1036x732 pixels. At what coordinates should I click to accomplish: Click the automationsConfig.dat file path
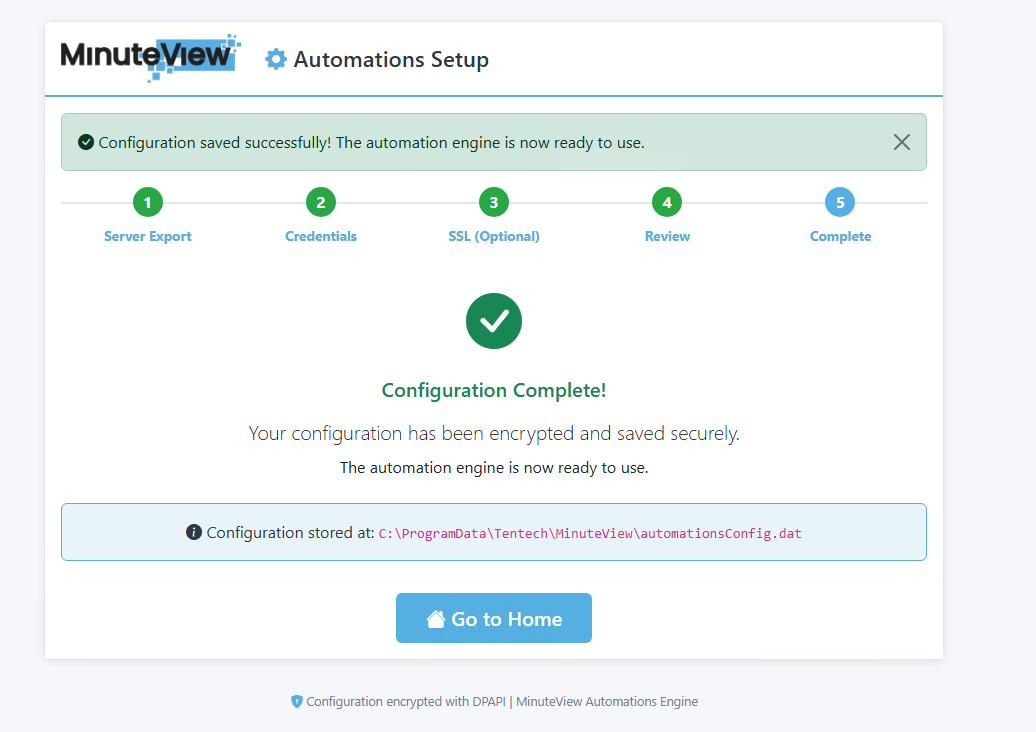coord(590,533)
